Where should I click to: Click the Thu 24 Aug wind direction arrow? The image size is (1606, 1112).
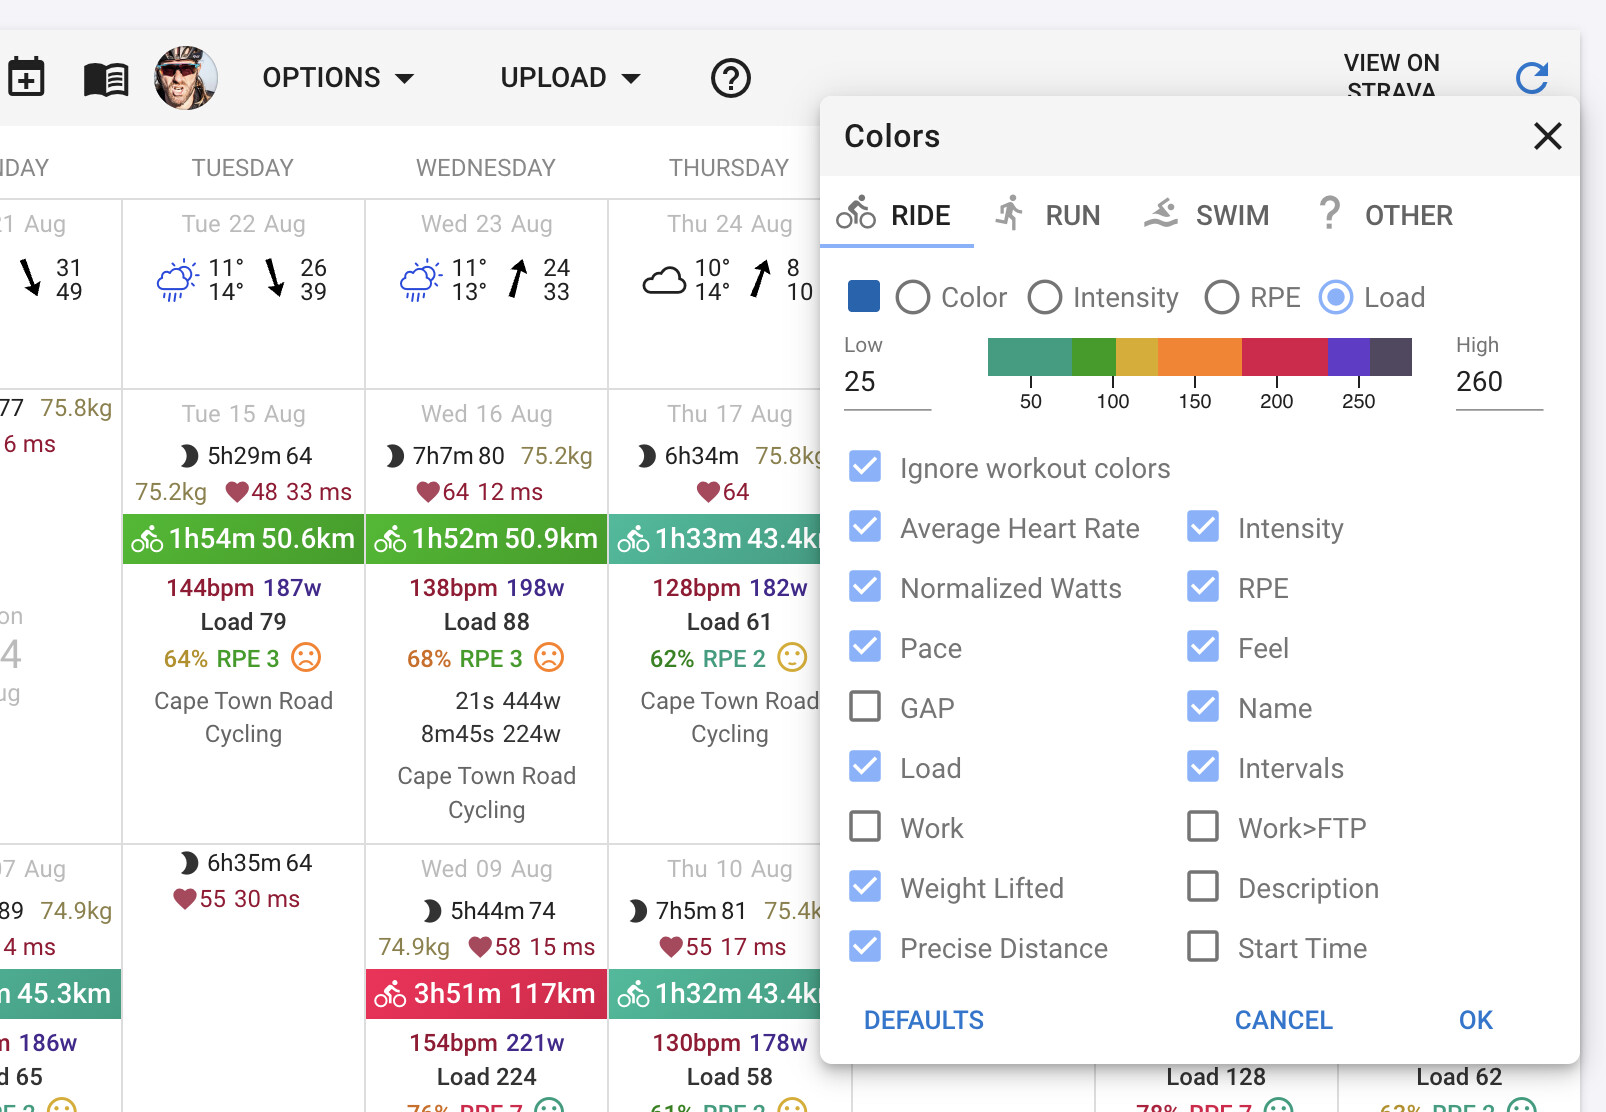click(761, 278)
